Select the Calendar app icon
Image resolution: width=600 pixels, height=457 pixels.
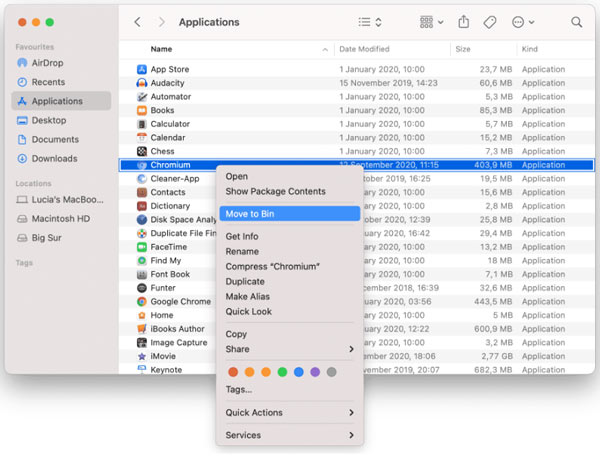point(142,137)
